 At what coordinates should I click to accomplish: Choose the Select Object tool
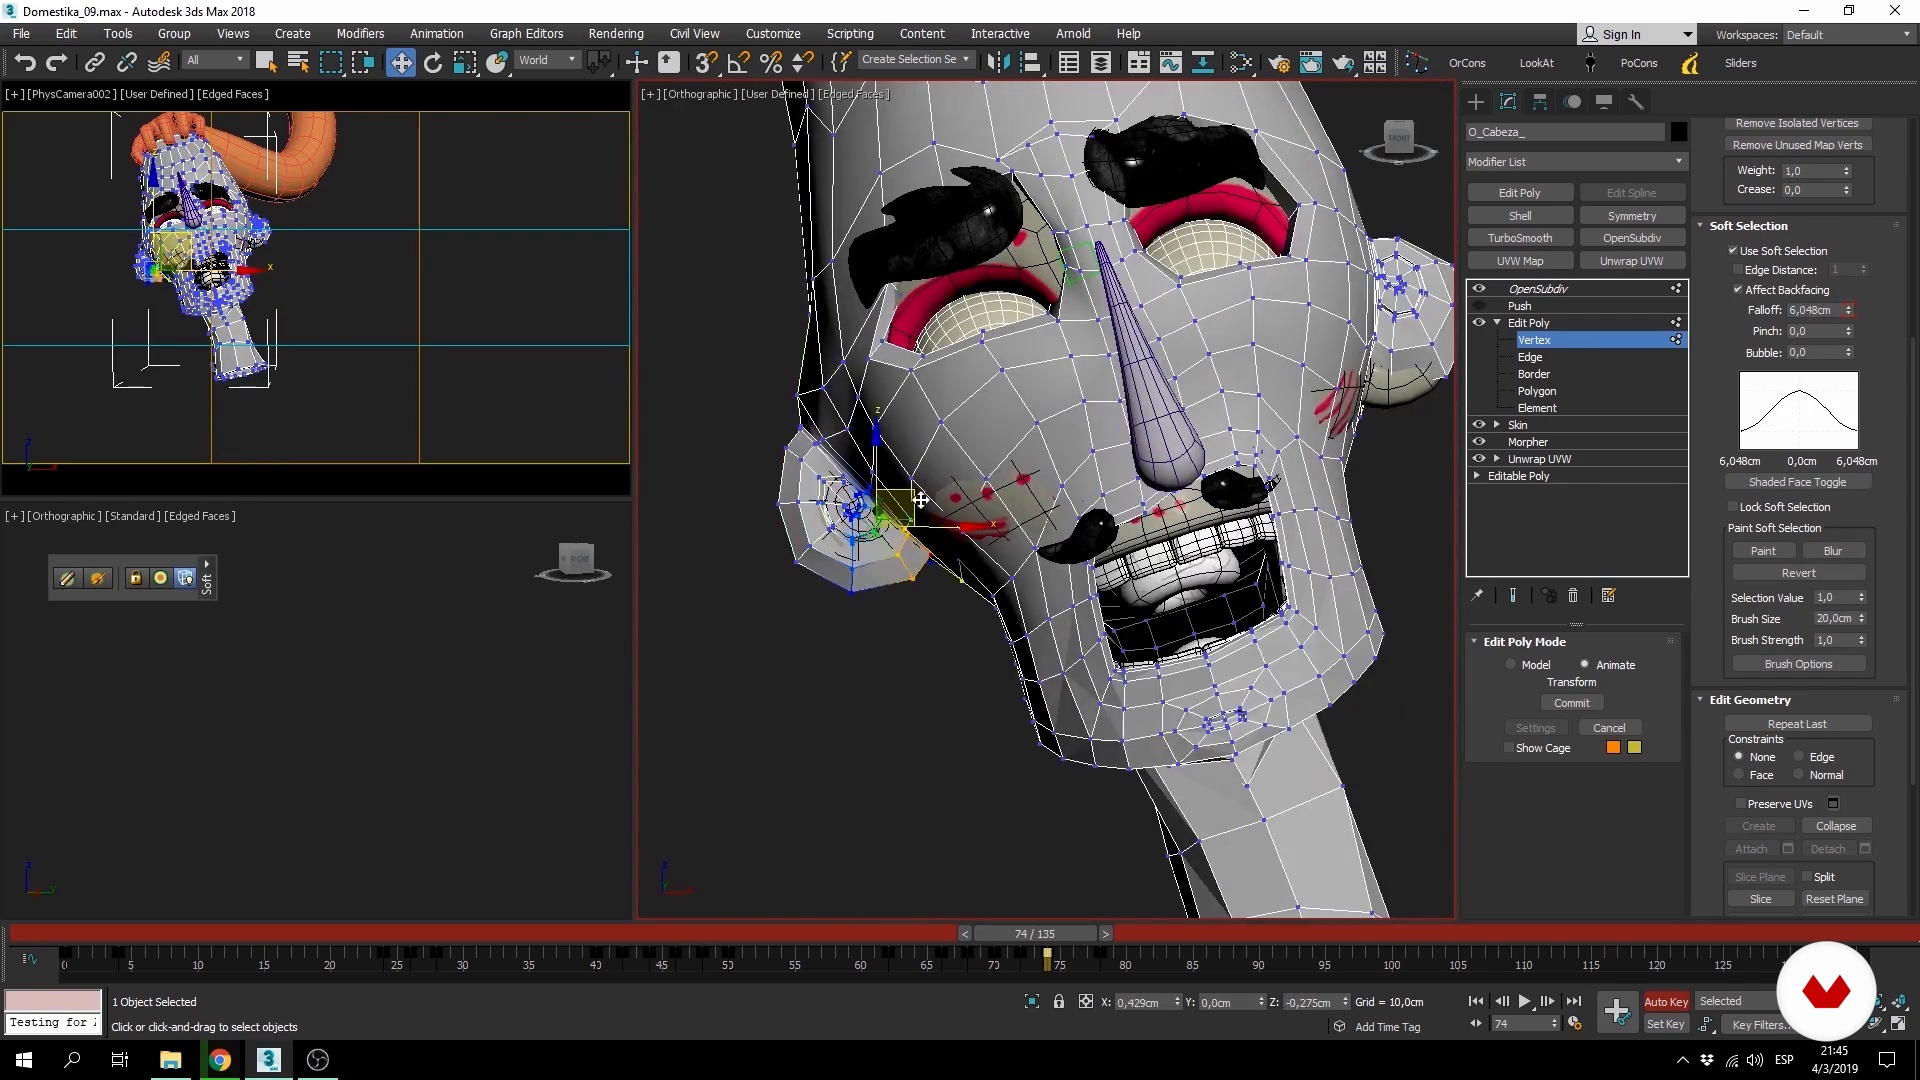pyautogui.click(x=266, y=63)
